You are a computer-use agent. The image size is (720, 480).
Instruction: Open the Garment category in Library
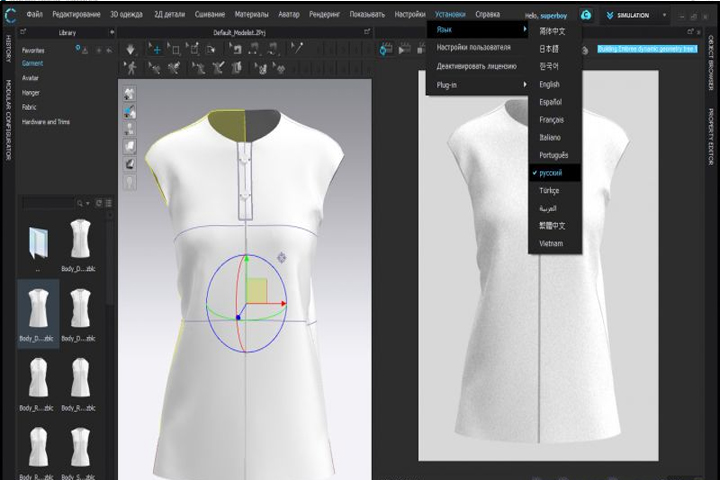pos(32,63)
